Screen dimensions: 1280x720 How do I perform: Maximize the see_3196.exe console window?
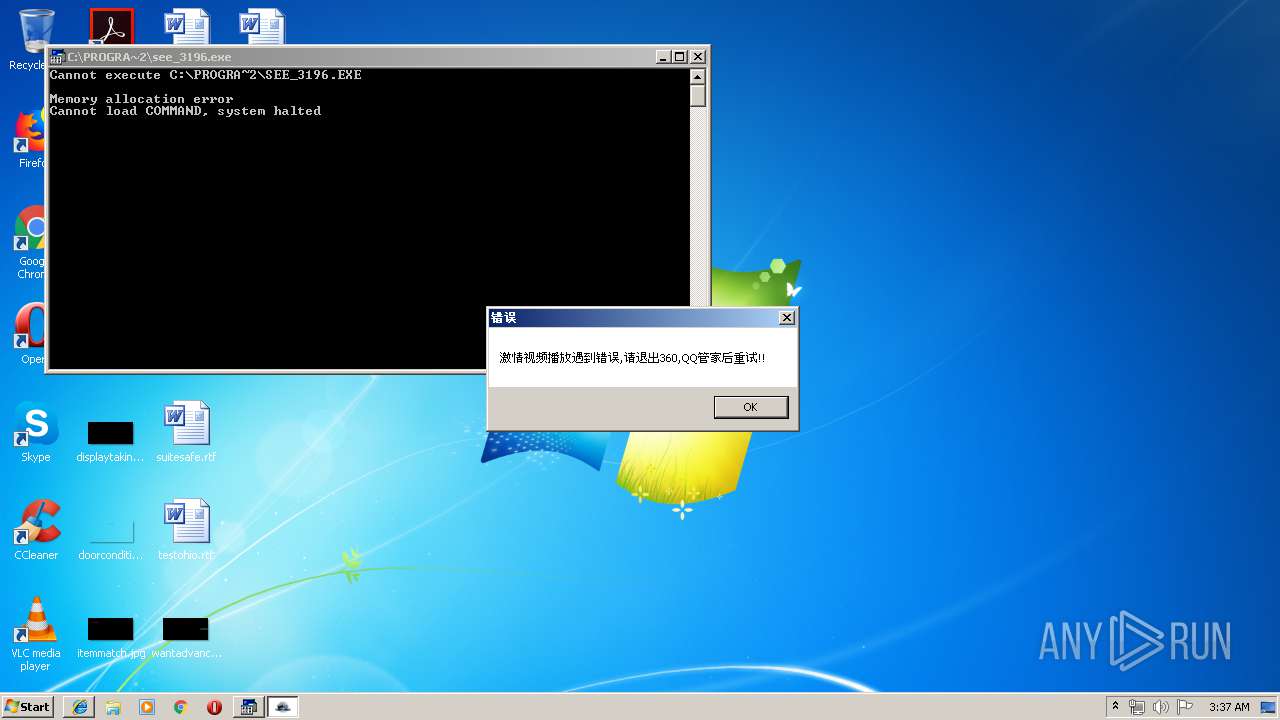tap(679, 57)
